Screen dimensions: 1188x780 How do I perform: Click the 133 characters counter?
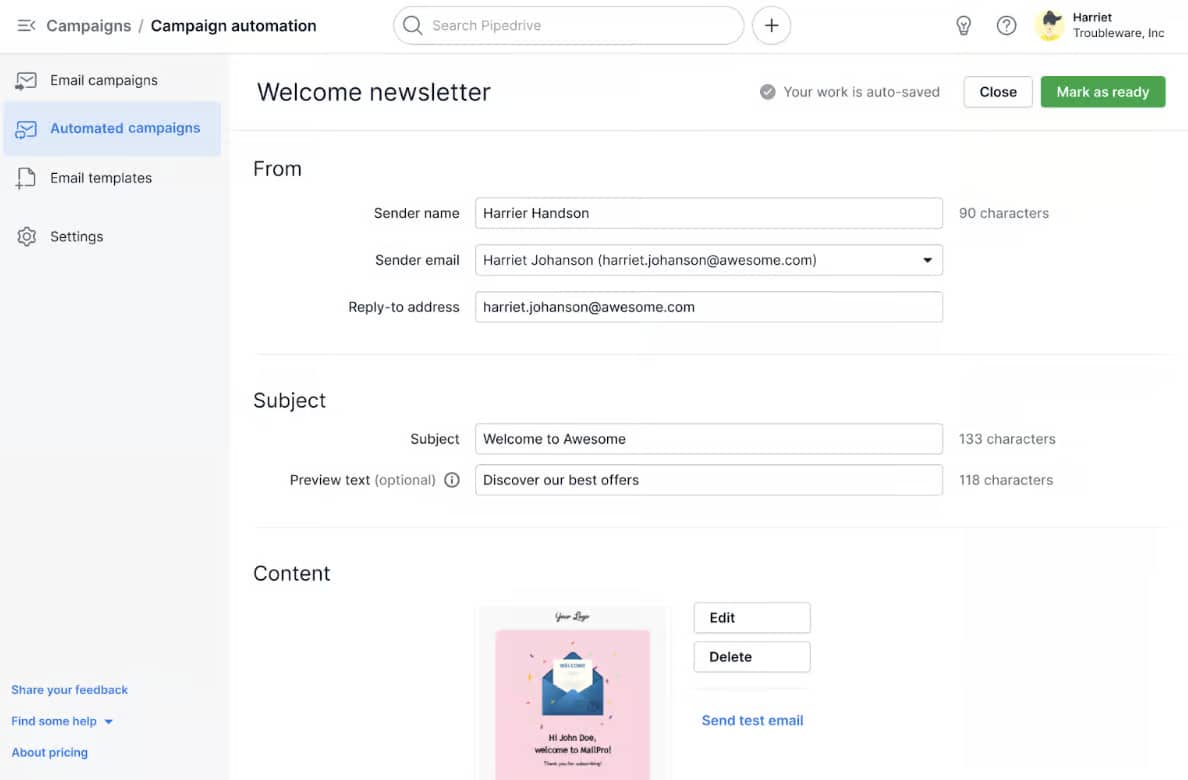tap(1007, 439)
